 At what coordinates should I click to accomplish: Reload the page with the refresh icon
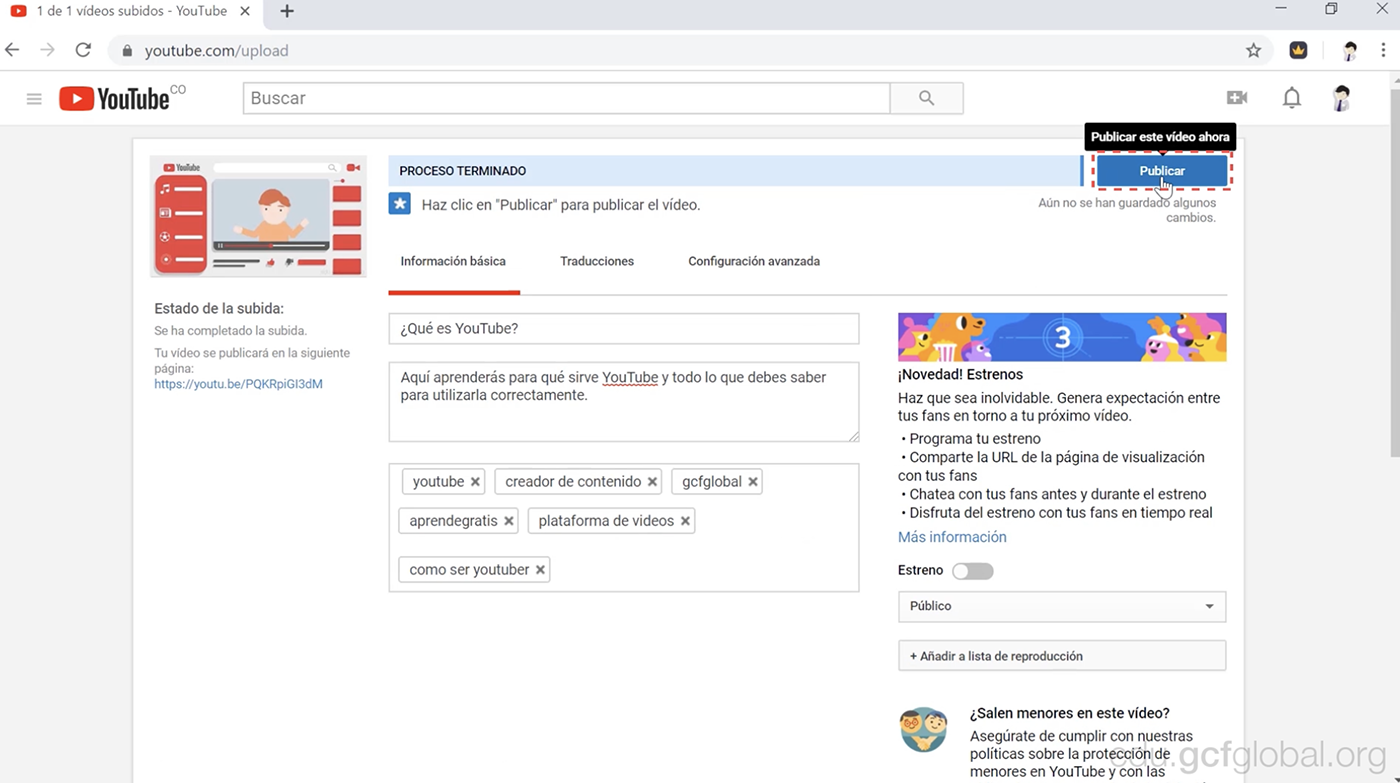(x=83, y=50)
